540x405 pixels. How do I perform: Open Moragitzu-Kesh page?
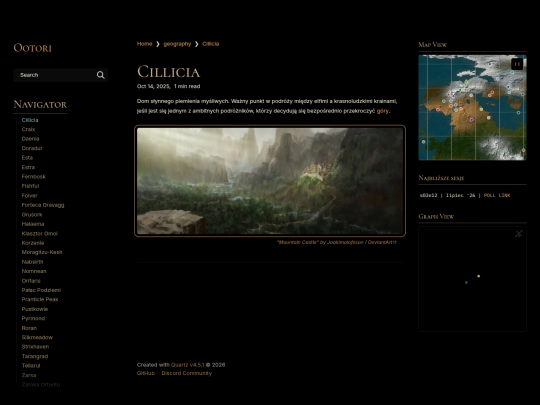[42, 252]
